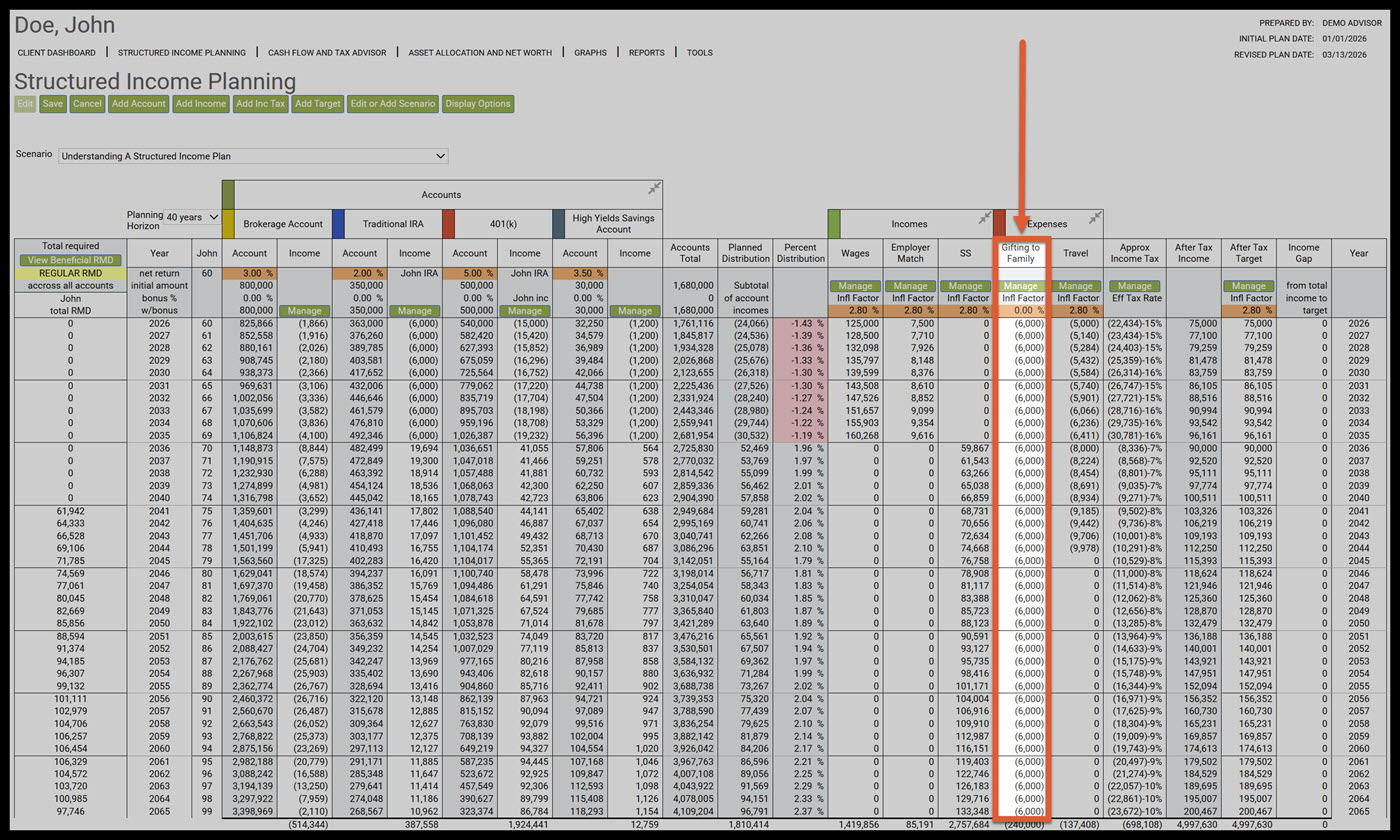This screenshot has height=840, width=1400.
Task: Manage the High Yields Savings income
Action: (635, 311)
